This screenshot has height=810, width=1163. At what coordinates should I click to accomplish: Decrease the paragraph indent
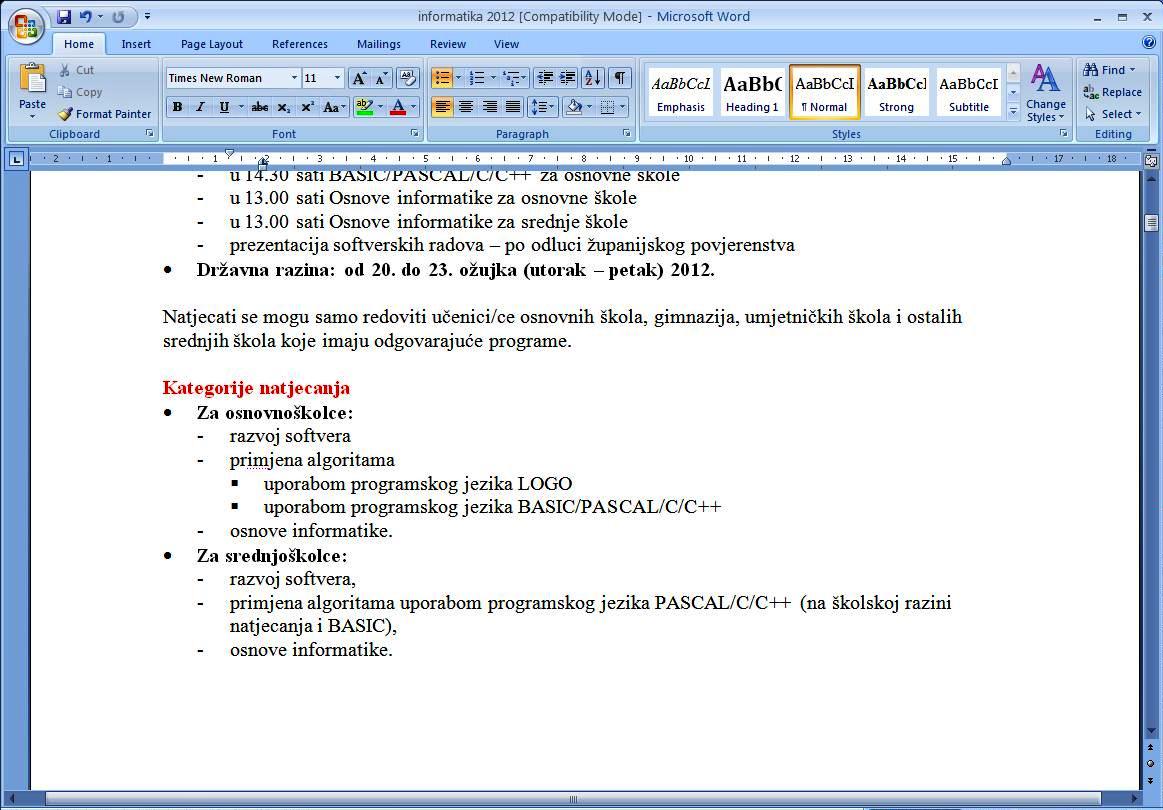coord(545,77)
